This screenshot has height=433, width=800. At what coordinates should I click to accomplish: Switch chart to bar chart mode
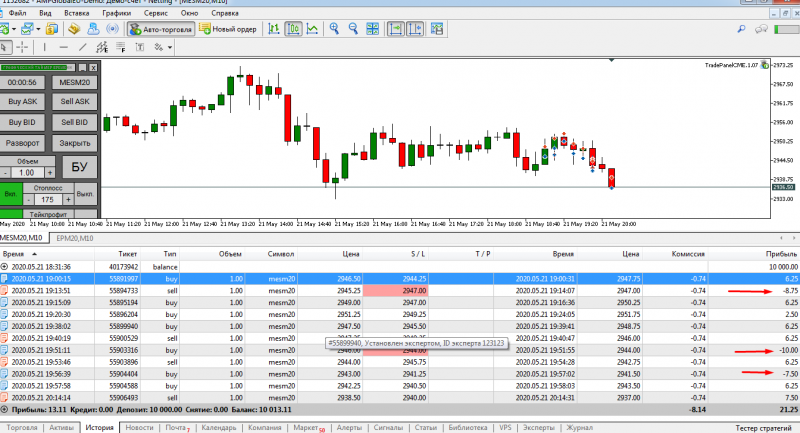[274, 29]
